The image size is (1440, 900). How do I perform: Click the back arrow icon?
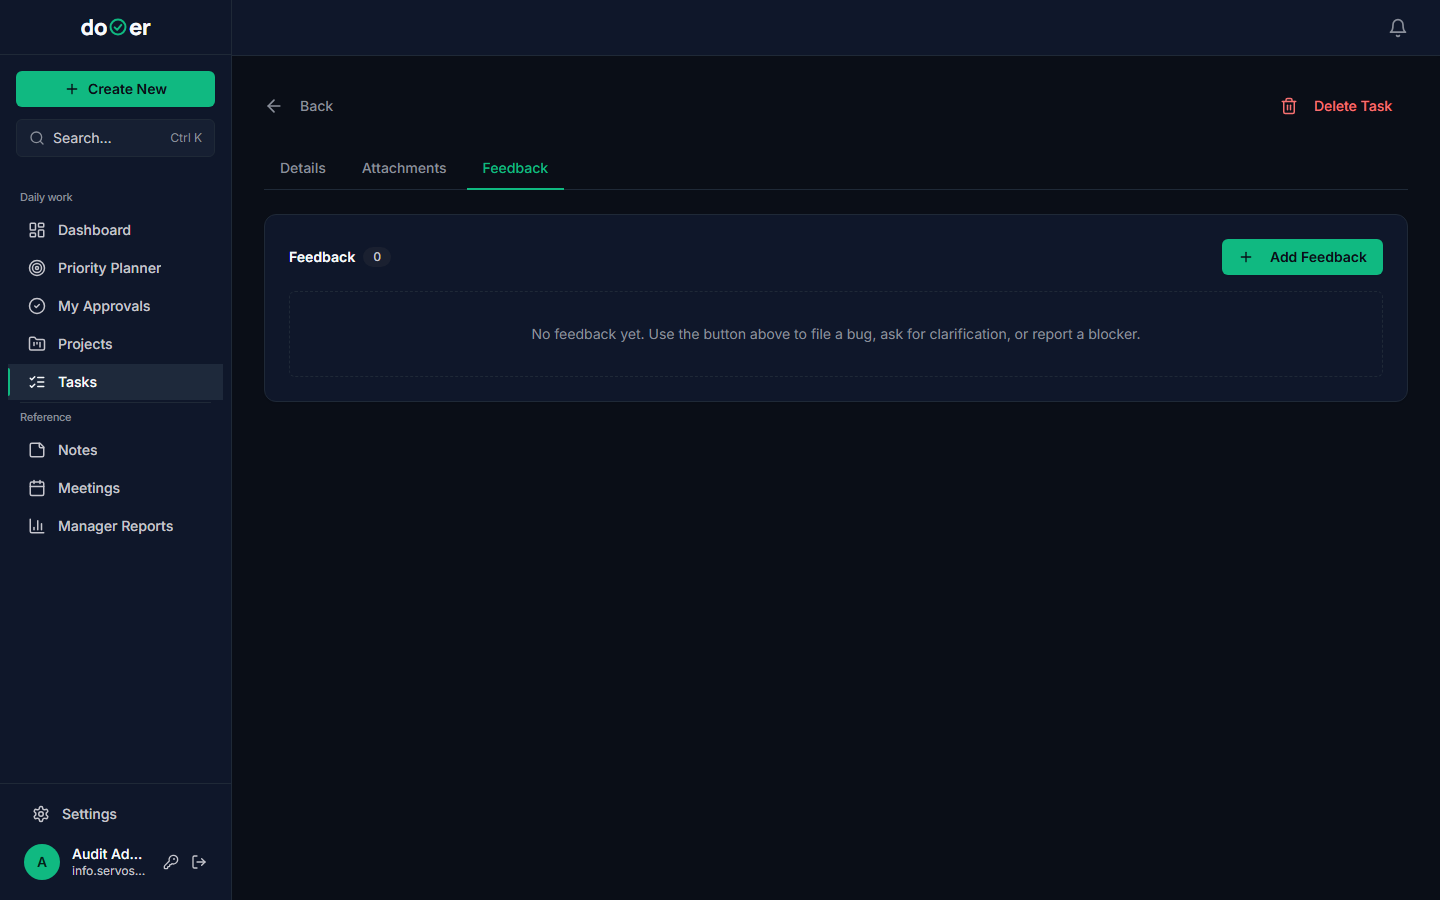(274, 106)
